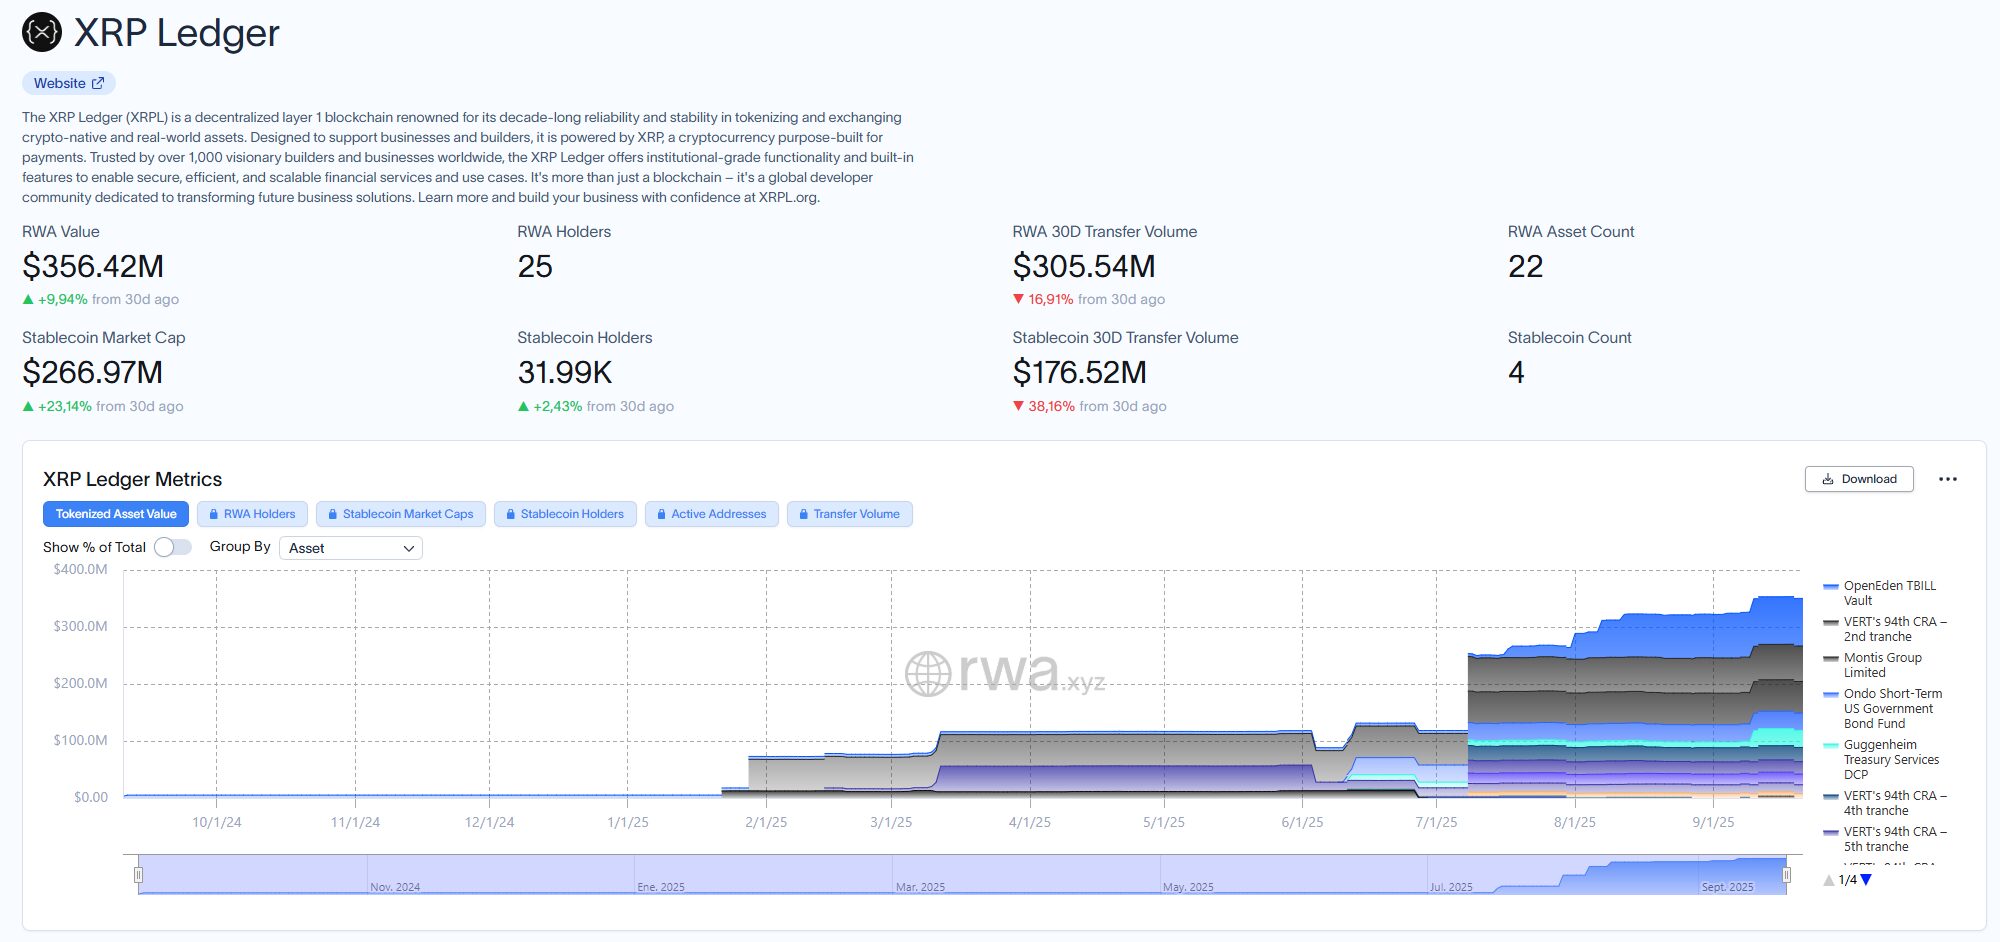This screenshot has width=2000, height=942.
Task: Switch to the Stablecoin Market Caps tab
Action: pos(401,514)
